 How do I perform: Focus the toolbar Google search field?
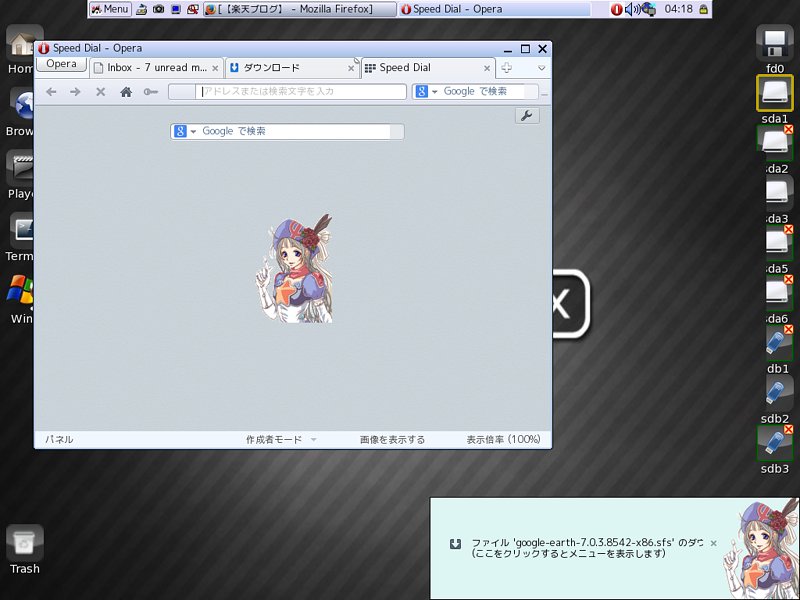pyautogui.click(x=482, y=92)
